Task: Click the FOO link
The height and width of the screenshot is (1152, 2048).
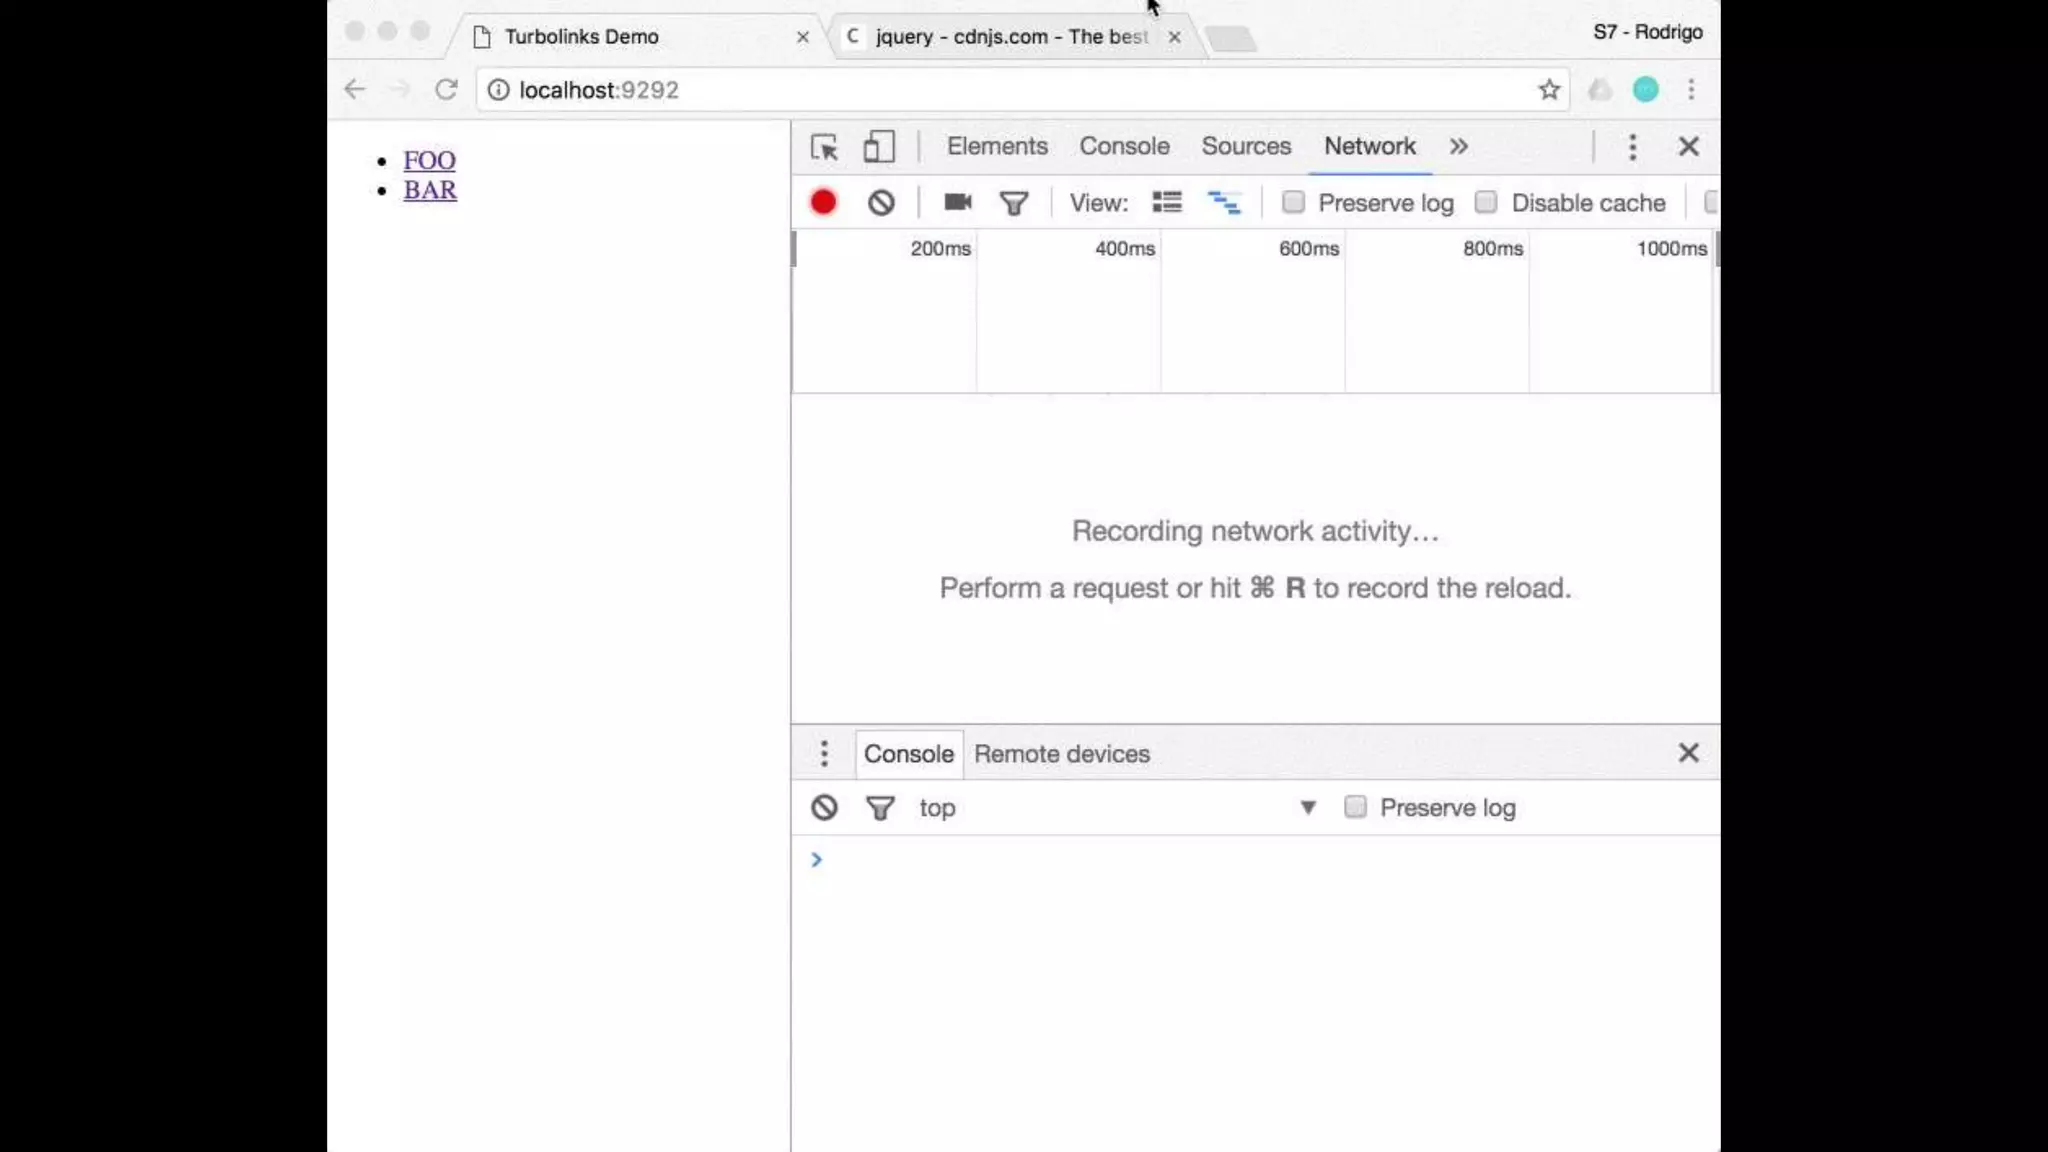Action: point(429,160)
